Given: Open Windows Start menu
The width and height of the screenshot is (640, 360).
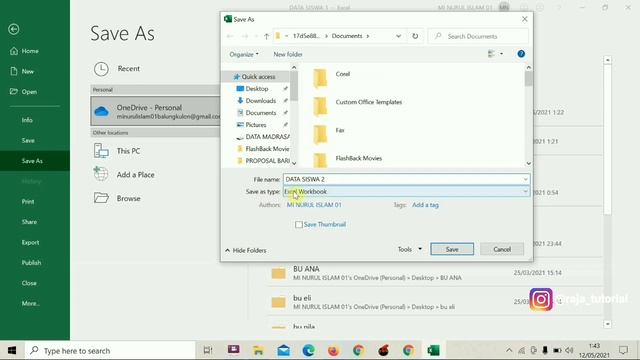Looking at the screenshot, I should click(12, 350).
